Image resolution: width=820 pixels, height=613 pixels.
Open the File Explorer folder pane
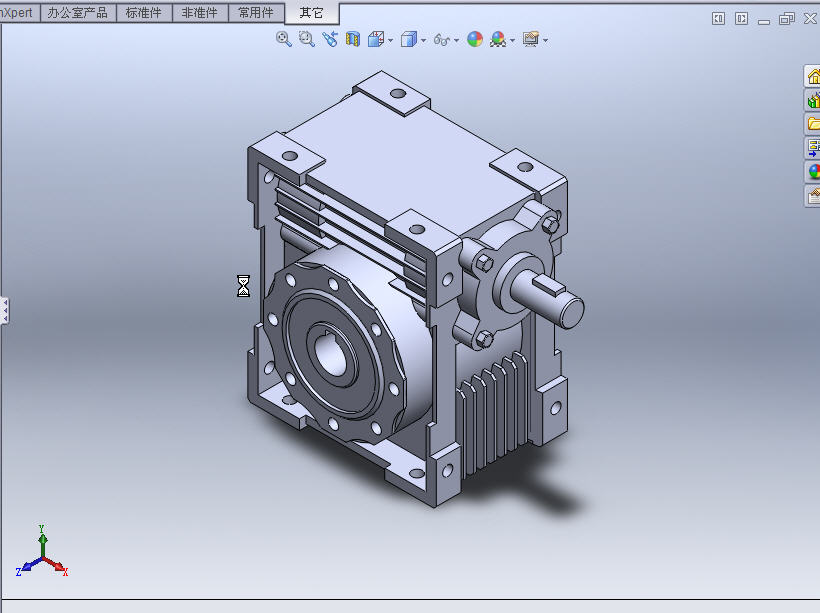coord(812,124)
